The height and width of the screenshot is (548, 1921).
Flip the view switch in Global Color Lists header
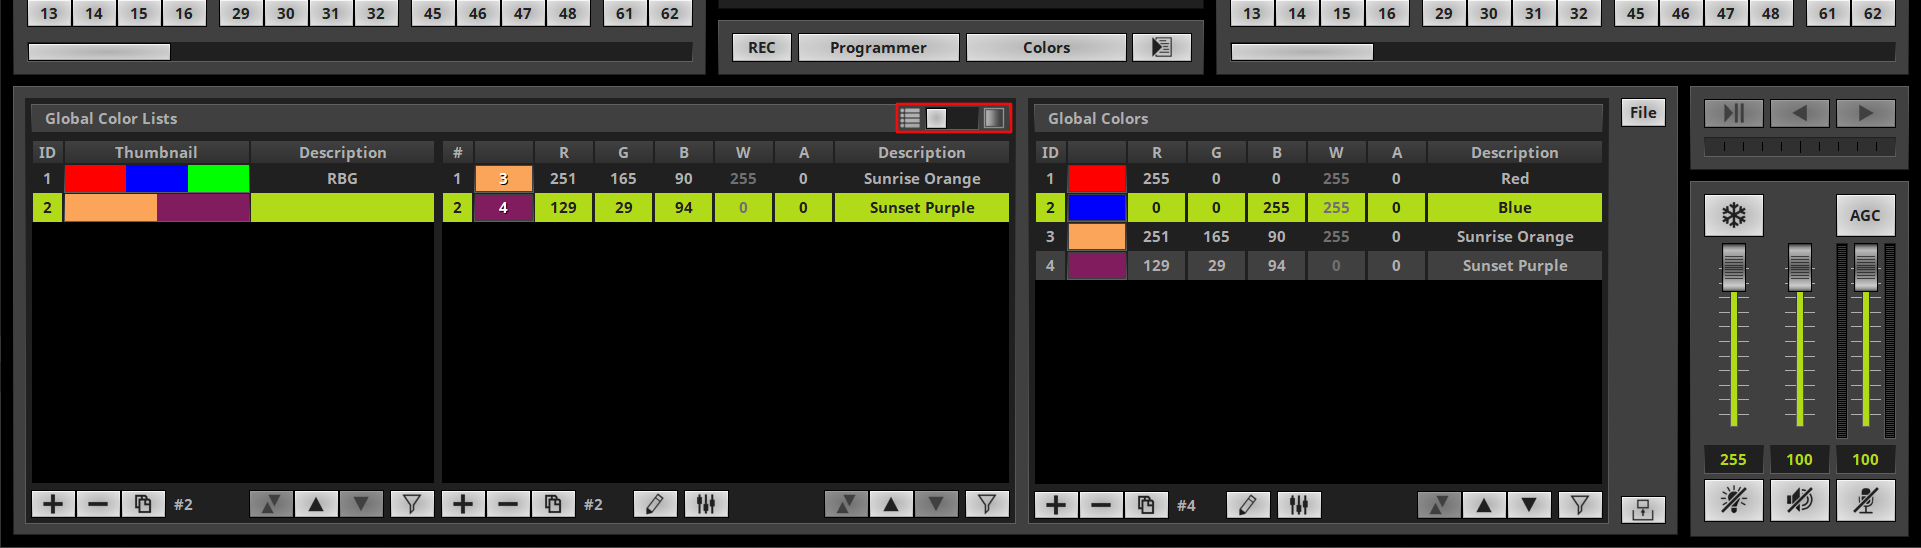[x=954, y=118]
